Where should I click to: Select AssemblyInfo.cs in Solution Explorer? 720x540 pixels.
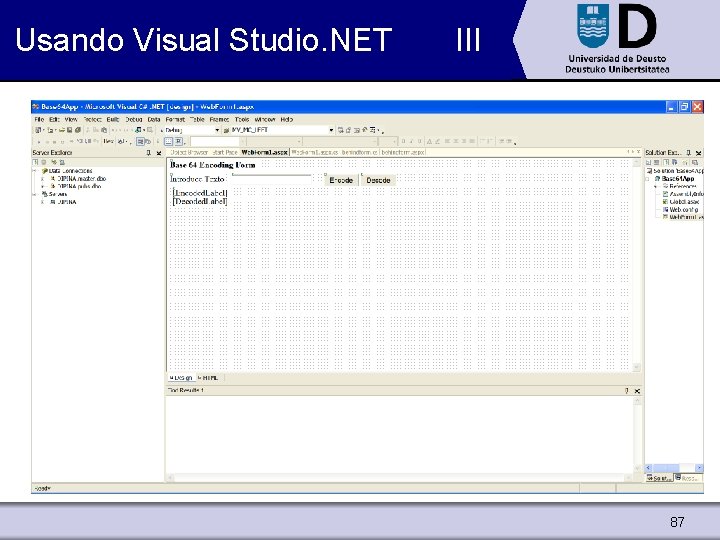coord(686,194)
